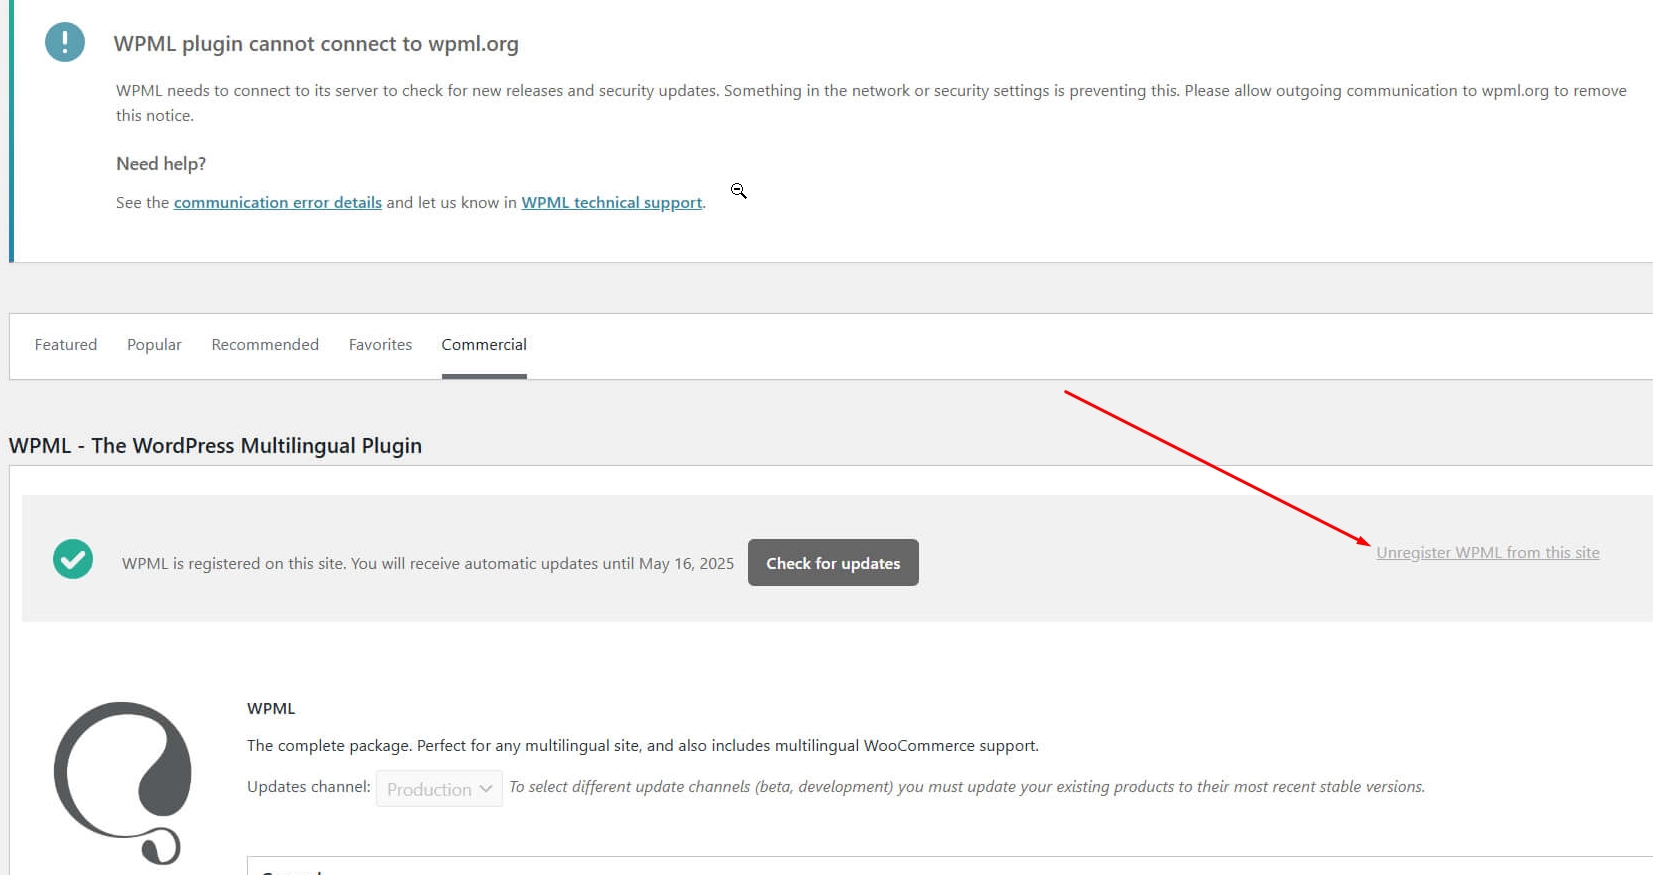Open the communication error details link
The image size is (1653, 875).
[278, 202]
